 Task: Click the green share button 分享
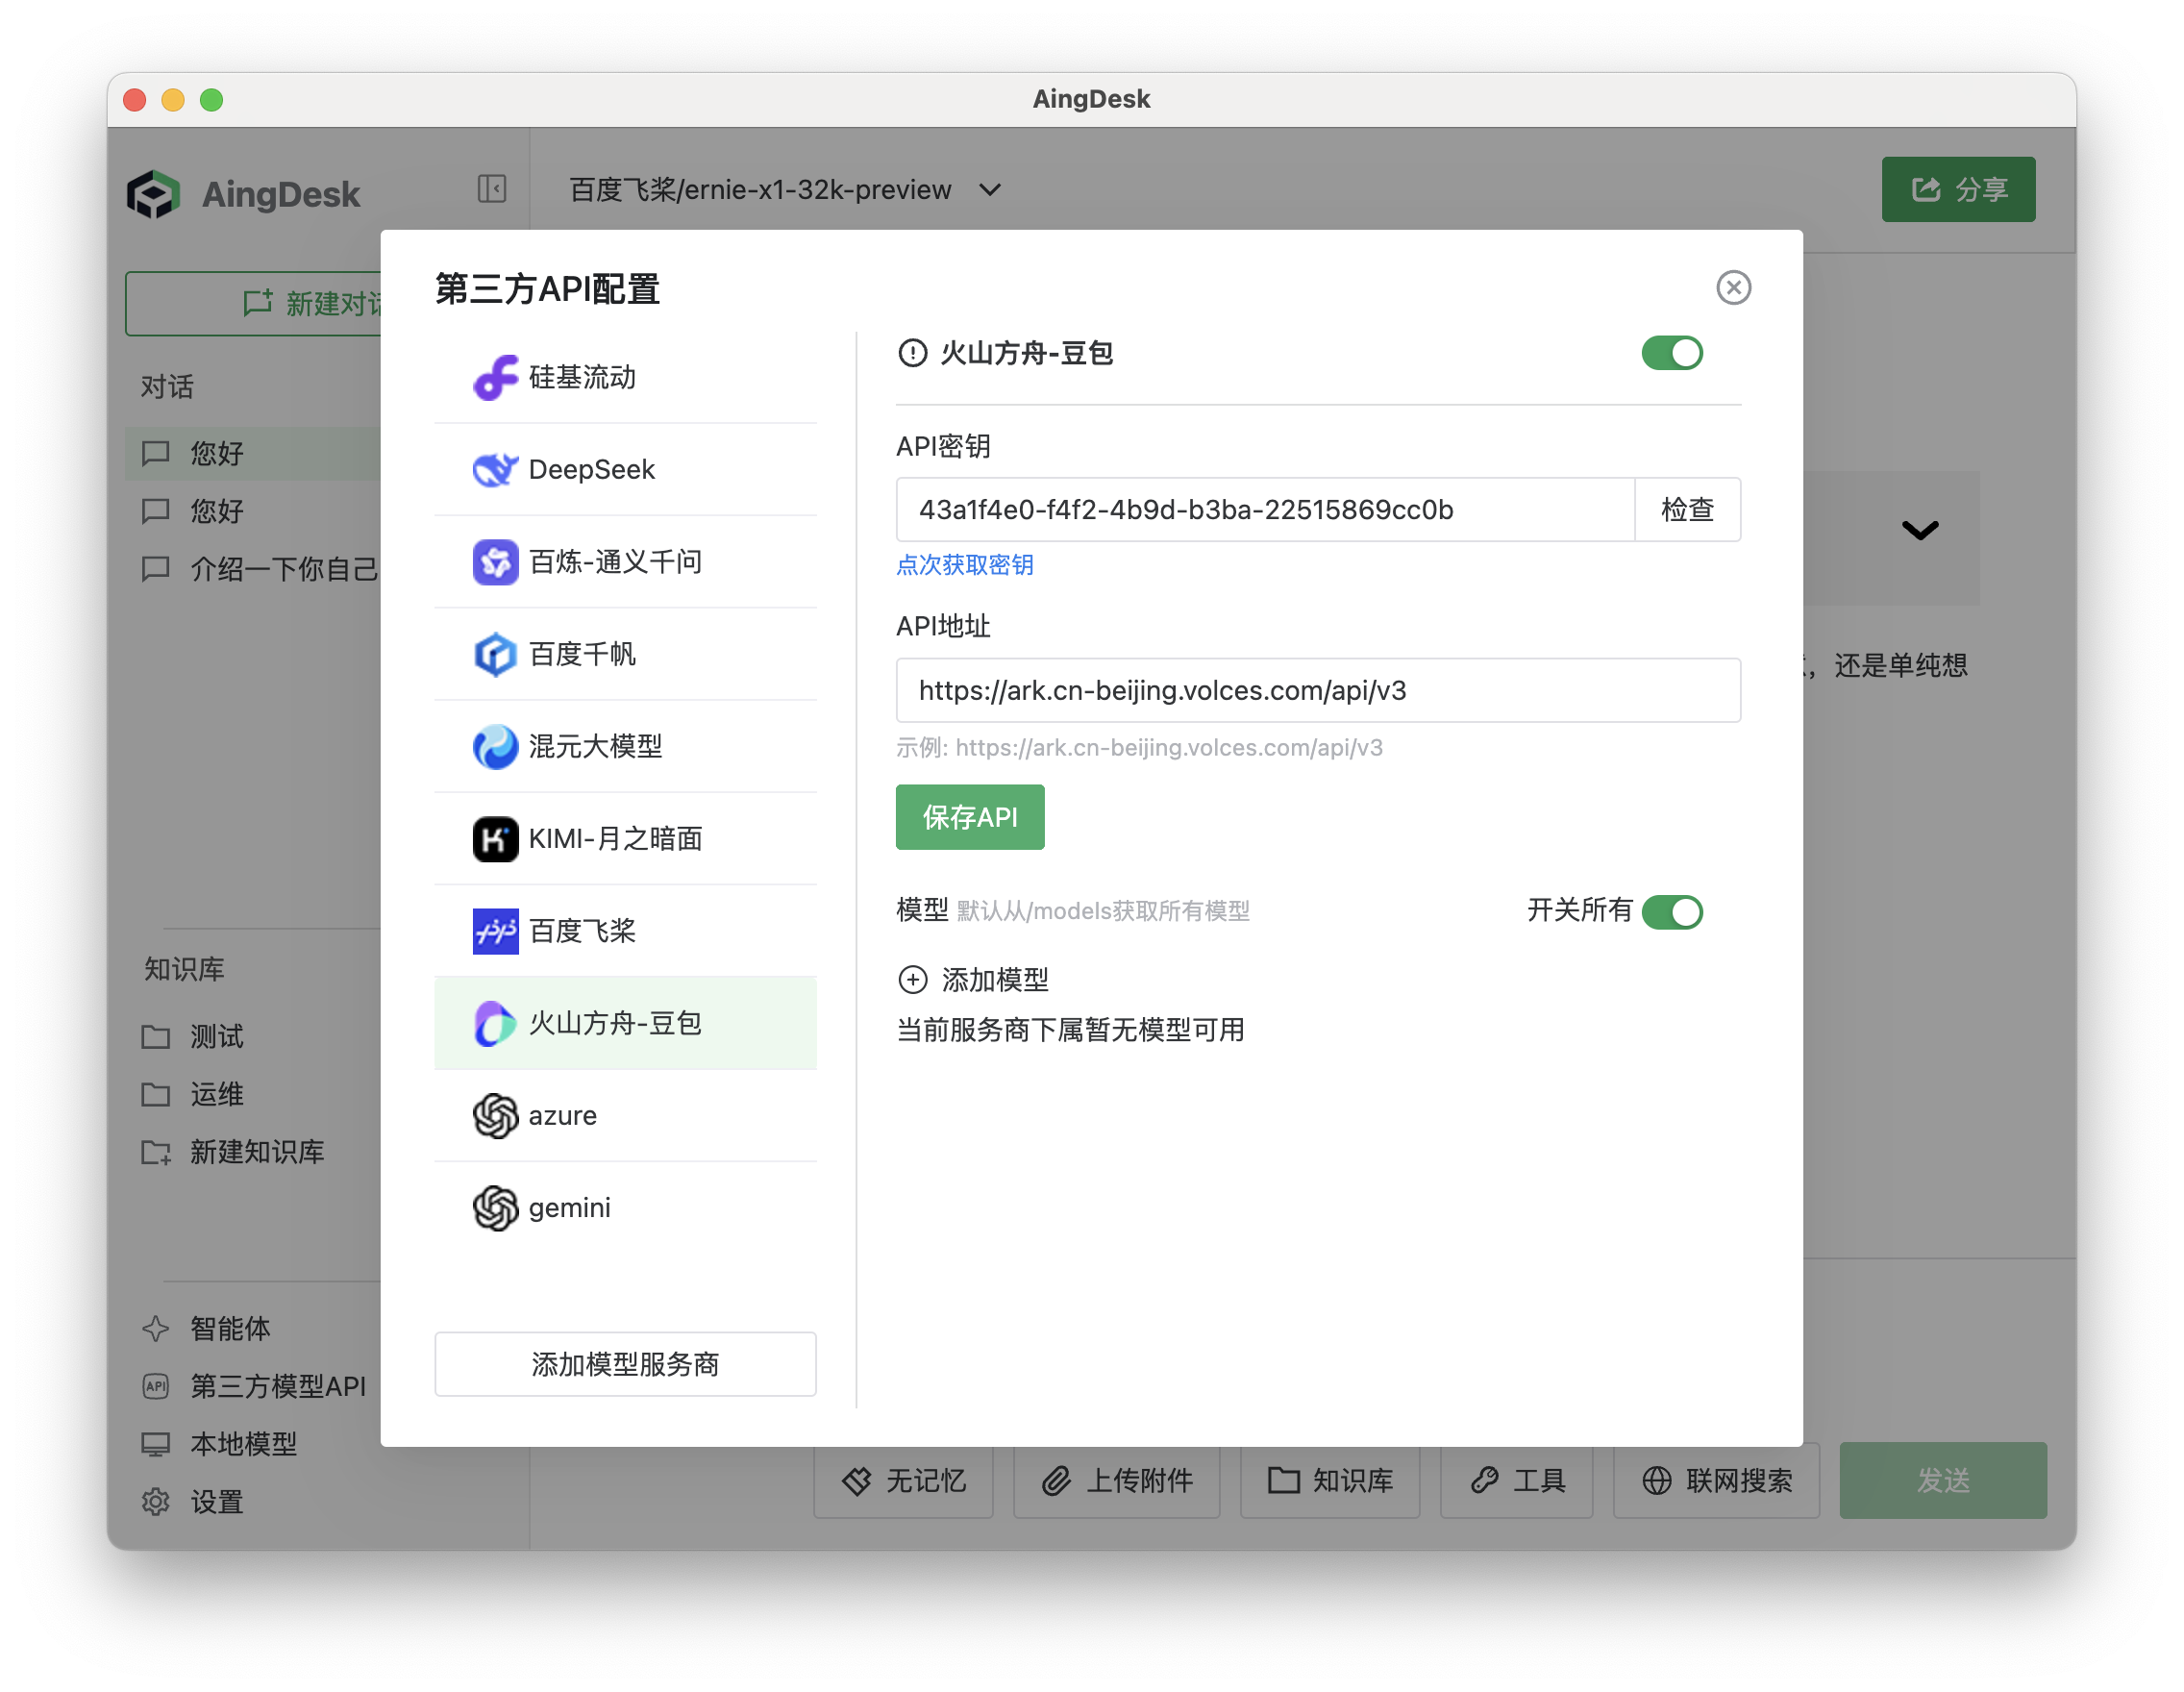(x=1957, y=189)
